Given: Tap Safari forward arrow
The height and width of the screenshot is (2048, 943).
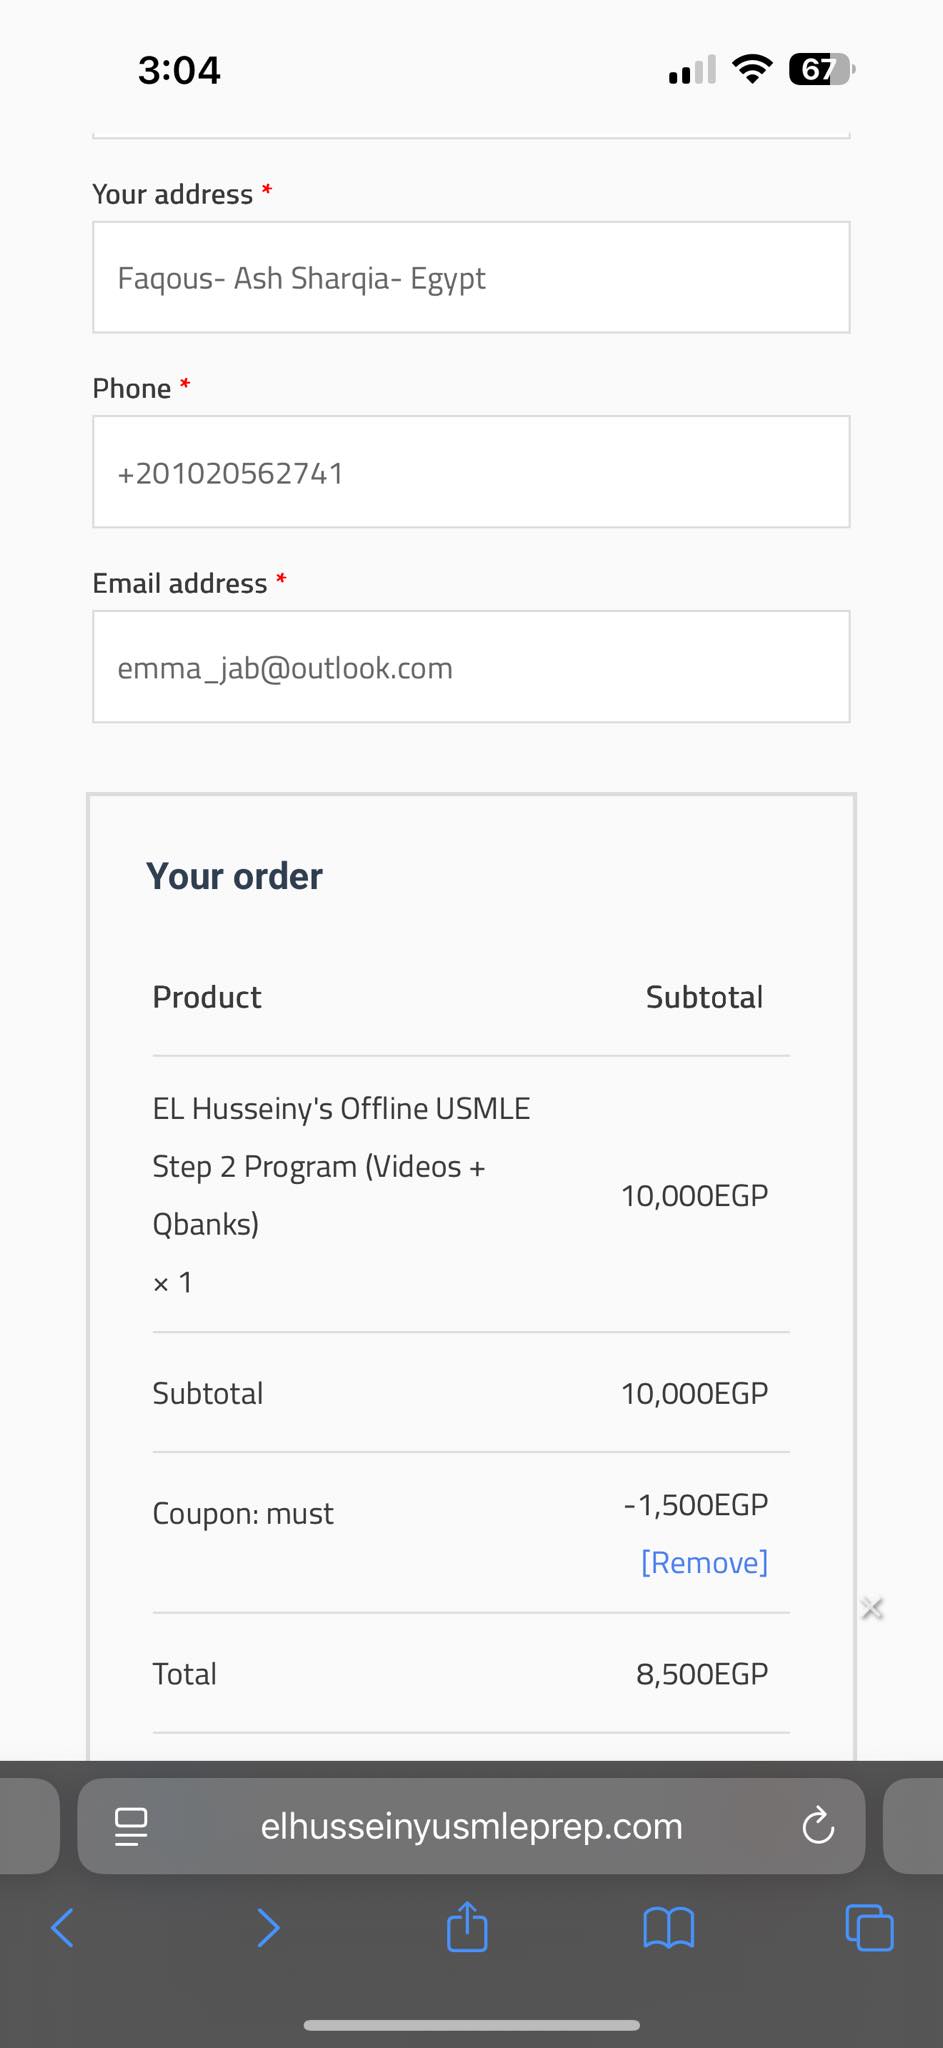Looking at the screenshot, I should point(268,1927).
